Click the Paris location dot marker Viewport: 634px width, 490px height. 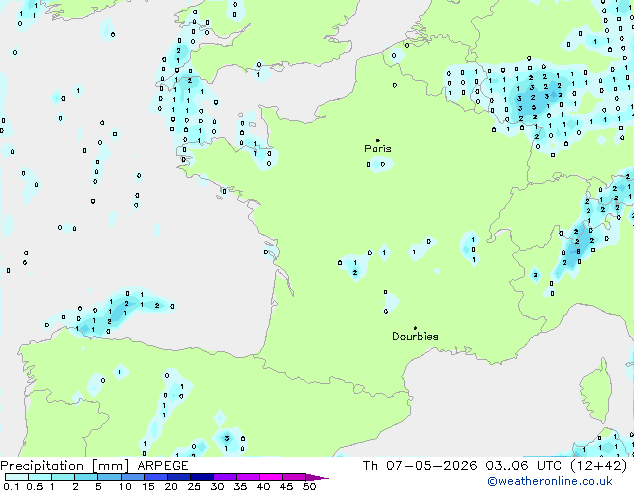(378, 140)
